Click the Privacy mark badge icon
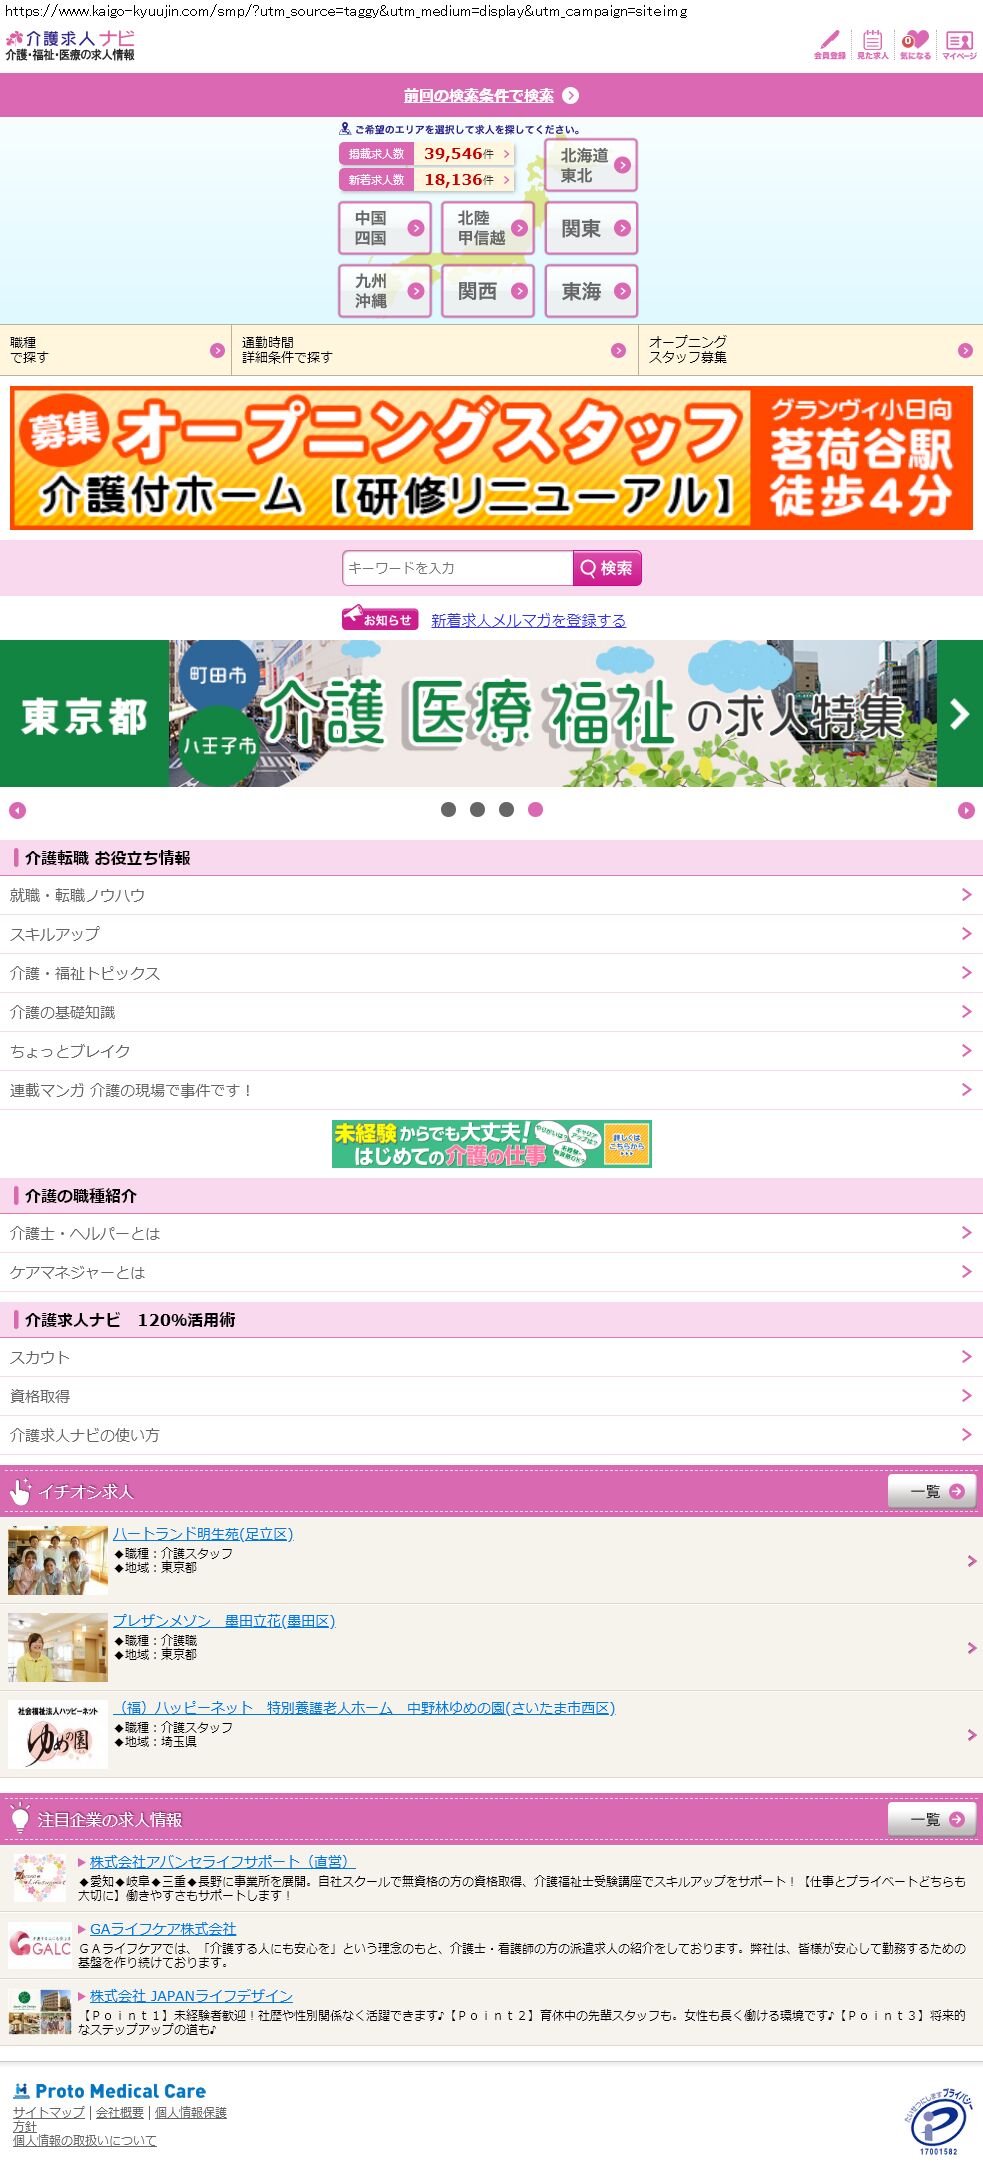This screenshot has width=983, height=2170. (x=938, y=2121)
